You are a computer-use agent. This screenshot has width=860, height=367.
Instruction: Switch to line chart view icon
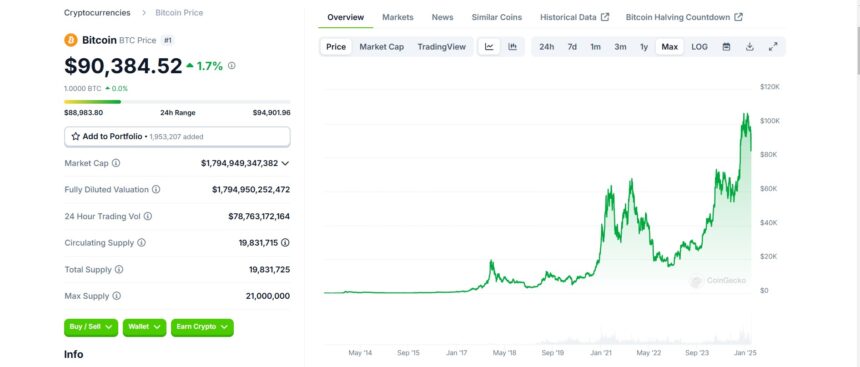point(489,47)
